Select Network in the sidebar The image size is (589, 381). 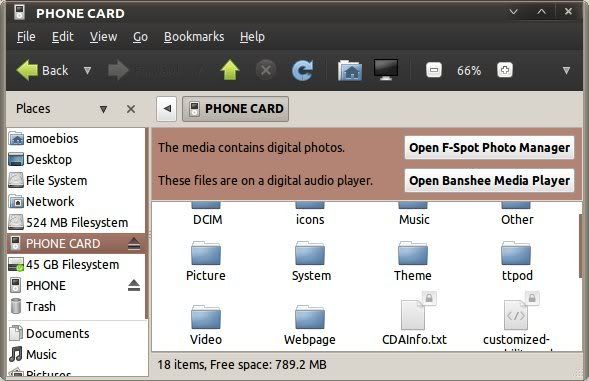(76, 202)
